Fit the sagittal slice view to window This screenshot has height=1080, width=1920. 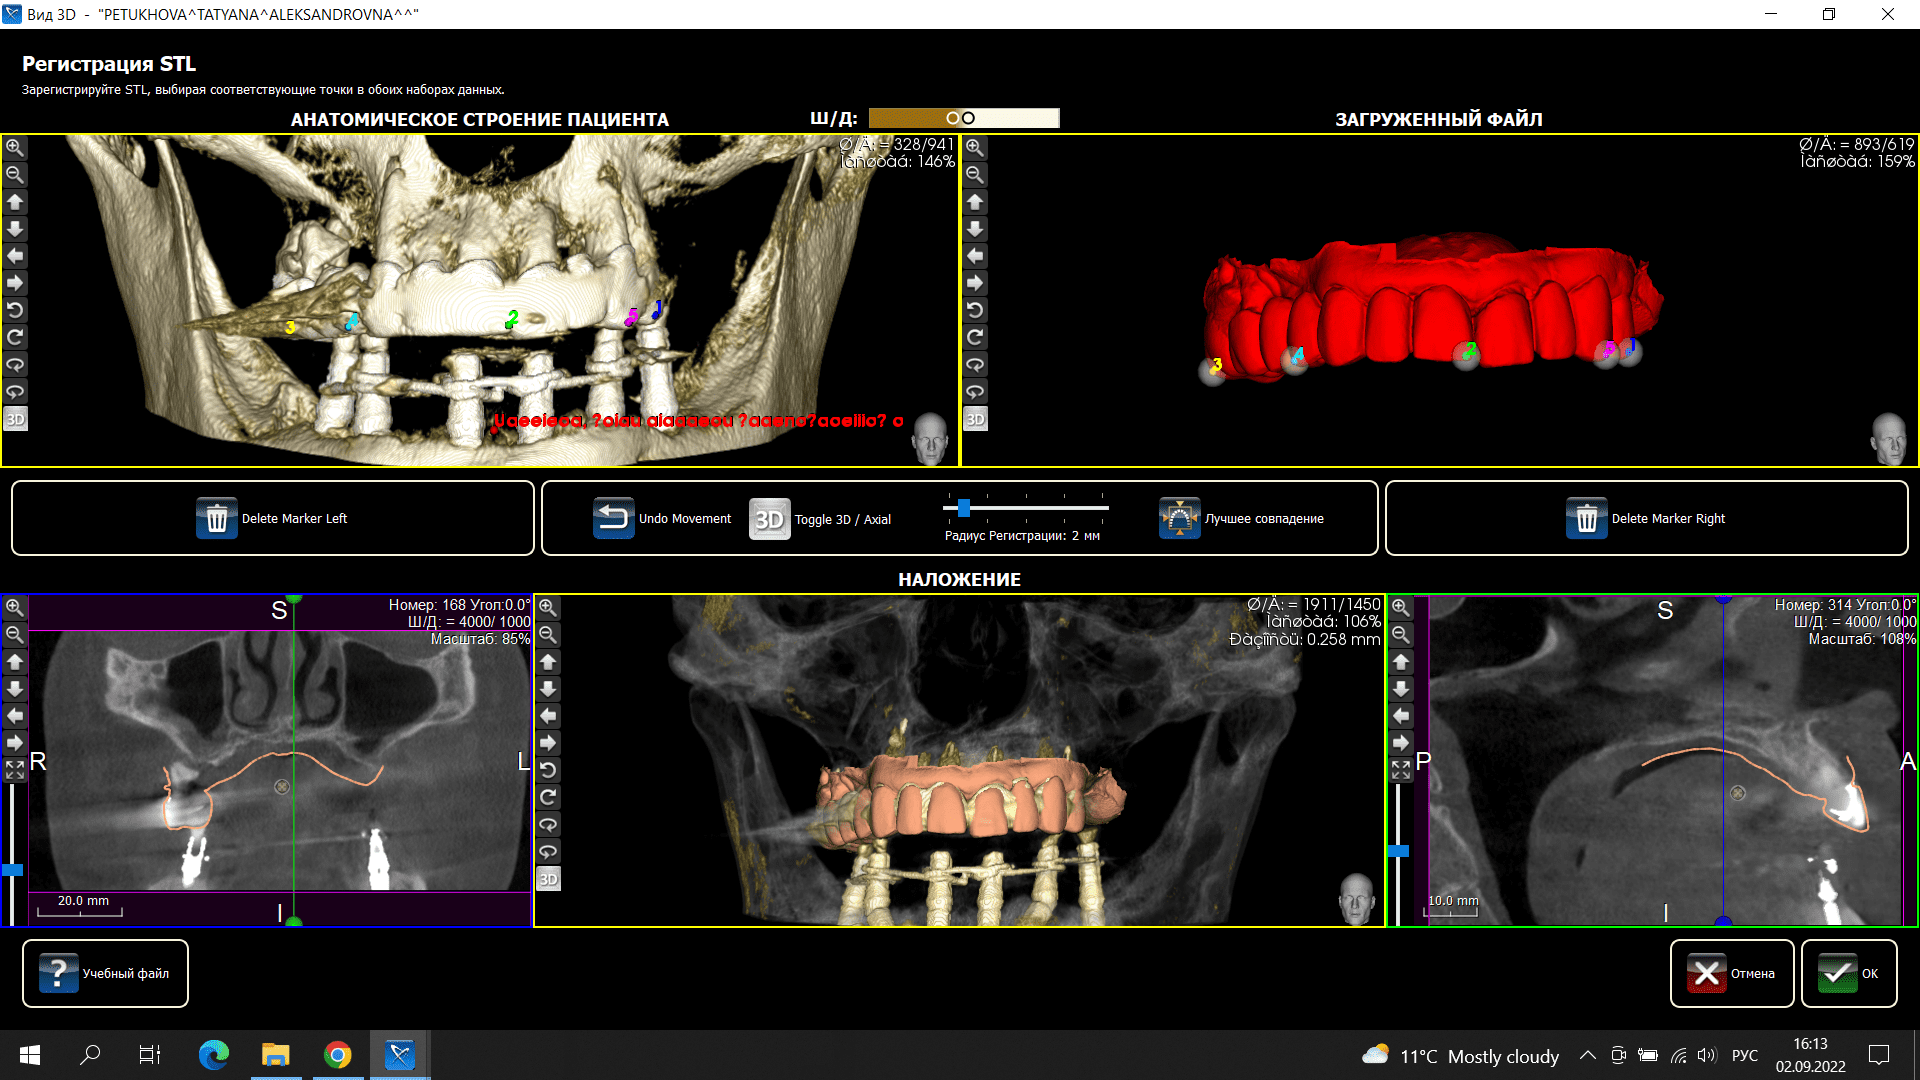pyautogui.click(x=1401, y=770)
